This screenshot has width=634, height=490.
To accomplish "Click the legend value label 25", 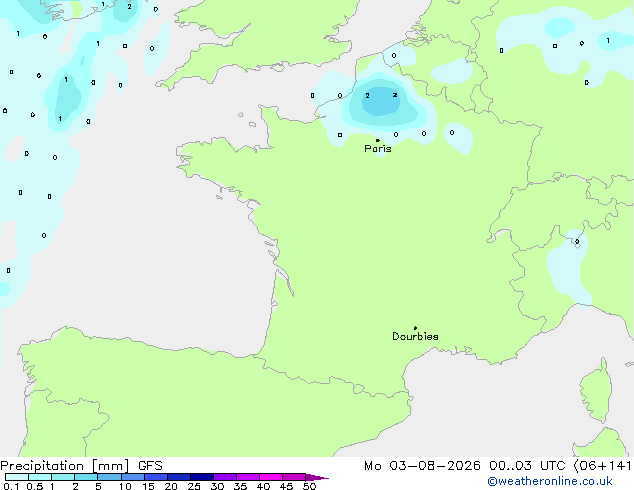I will (x=194, y=486).
